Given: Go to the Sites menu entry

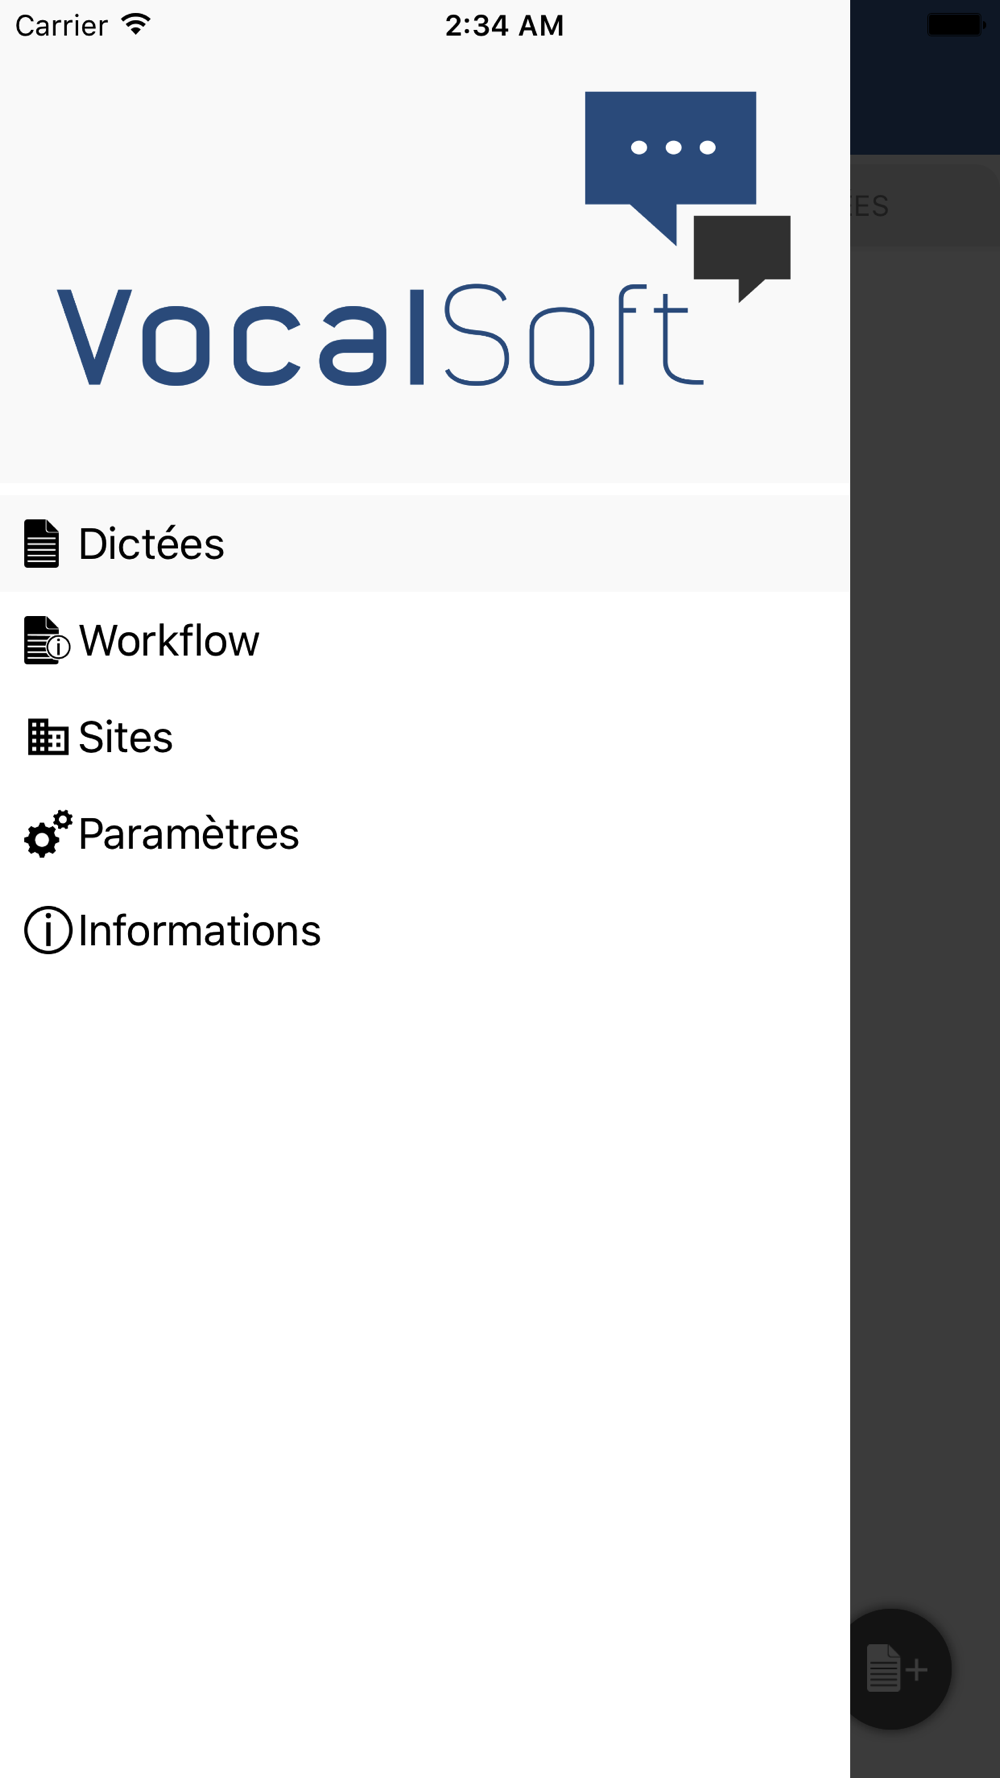Looking at the screenshot, I should click(x=126, y=738).
